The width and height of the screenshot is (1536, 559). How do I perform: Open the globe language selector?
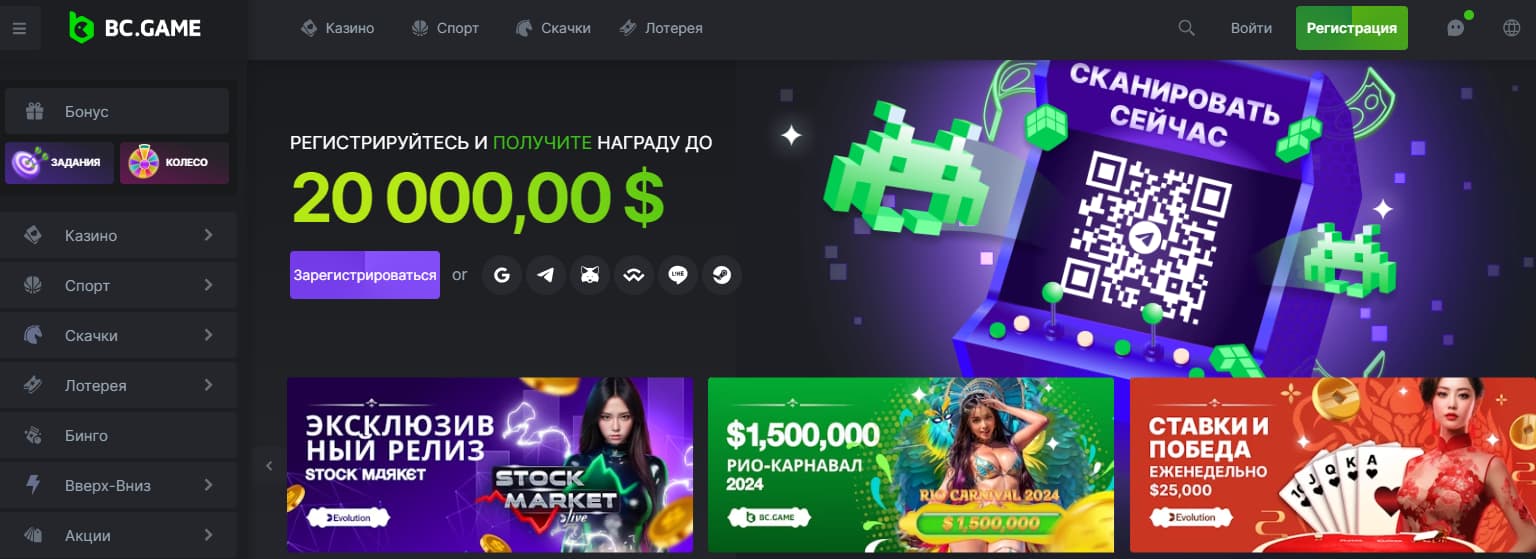tap(1512, 28)
